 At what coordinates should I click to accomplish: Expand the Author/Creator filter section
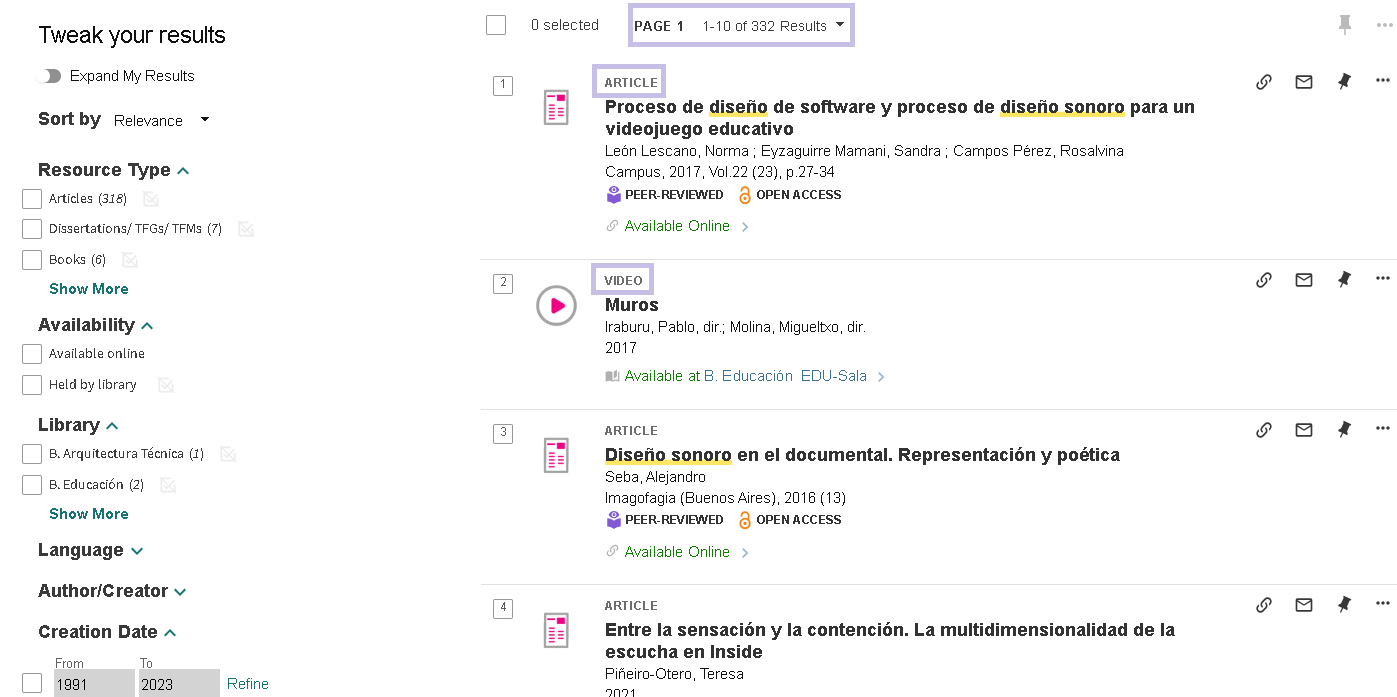(x=112, y=591)
